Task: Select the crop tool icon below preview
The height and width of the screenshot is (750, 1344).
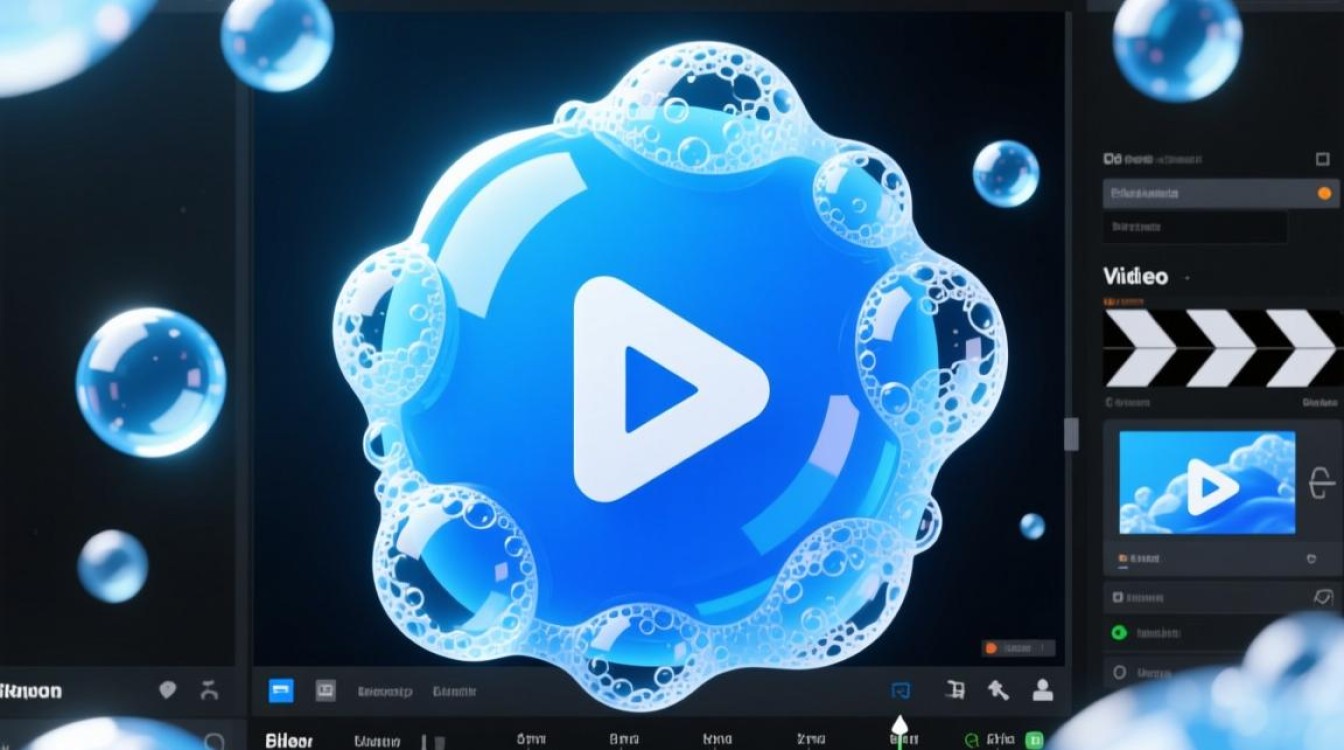Action: pyautogui.click(x=954, y=689)
